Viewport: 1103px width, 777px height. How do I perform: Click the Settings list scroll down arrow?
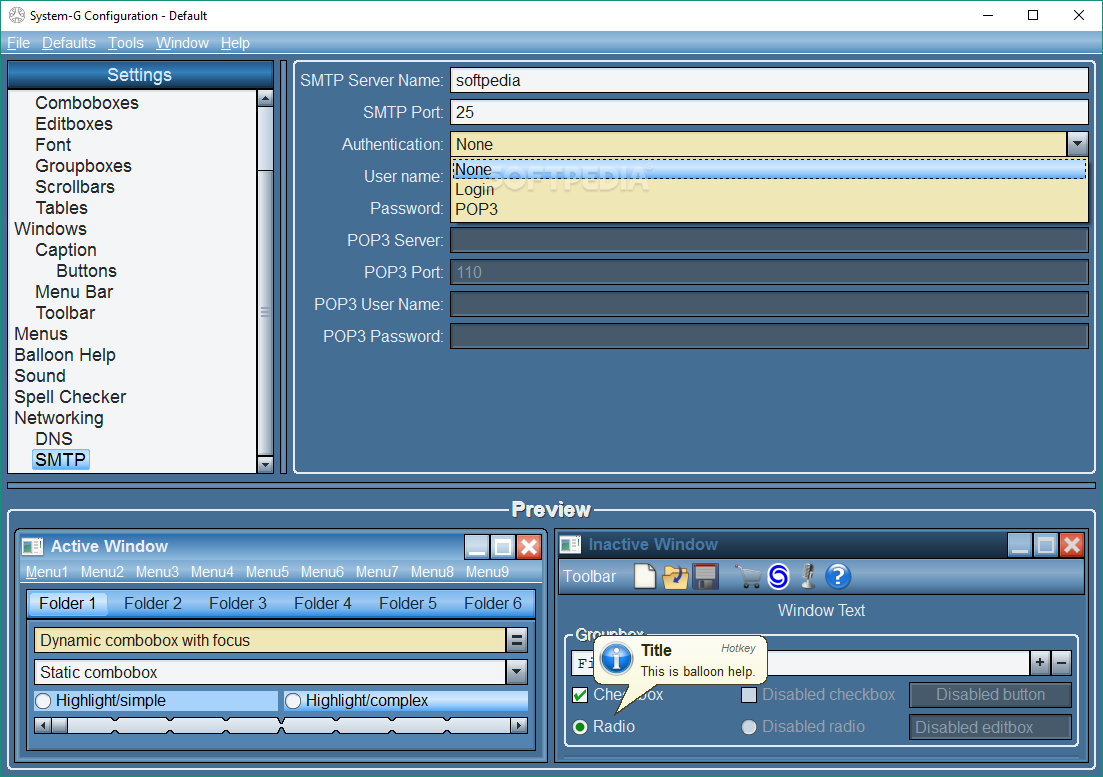click(x=265, y=464)
